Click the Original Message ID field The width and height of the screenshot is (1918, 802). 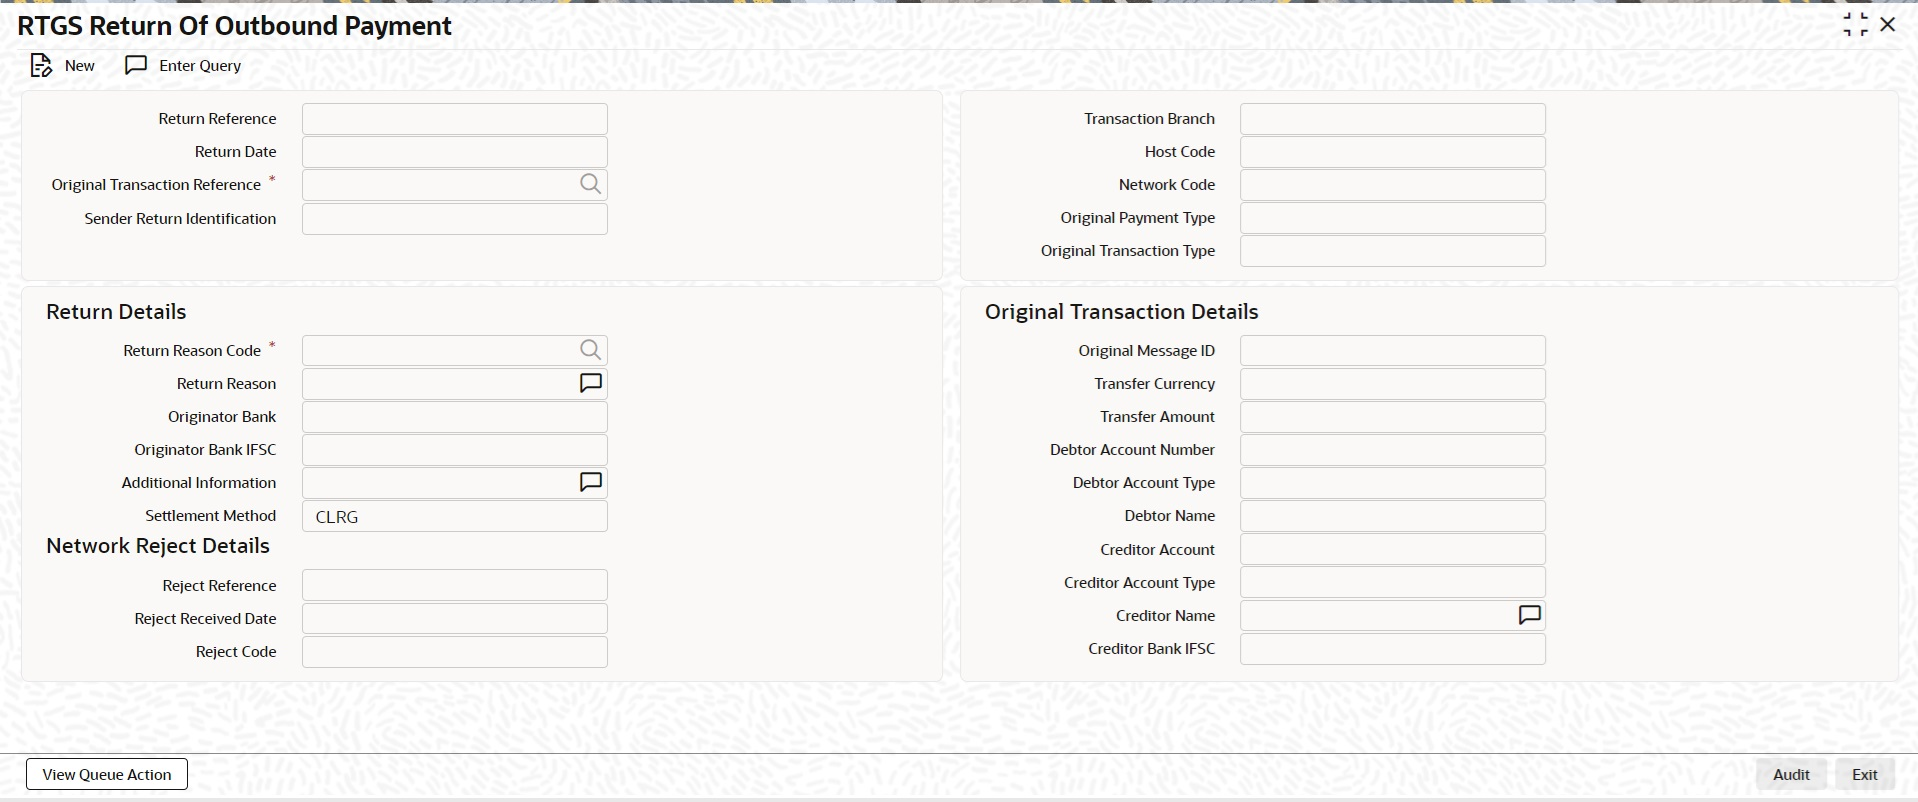click(x=1393, y=351)
